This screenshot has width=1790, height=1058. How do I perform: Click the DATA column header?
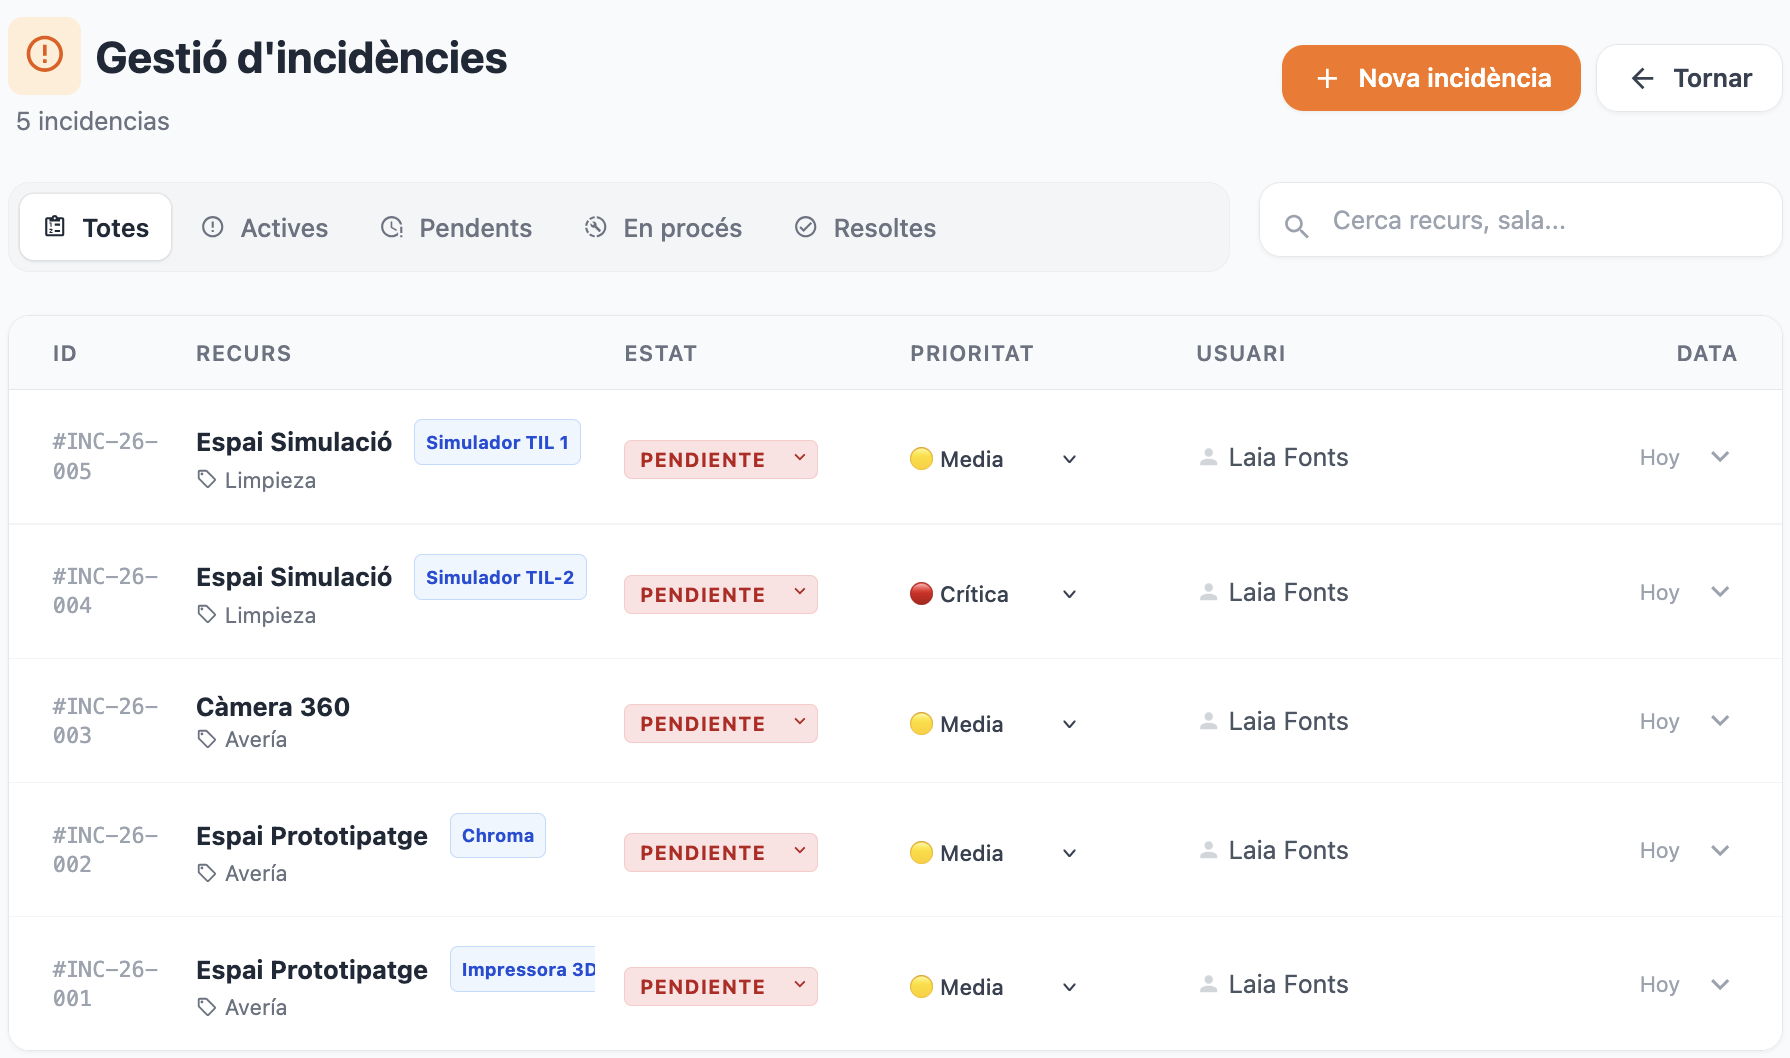tap(1706, 353)
